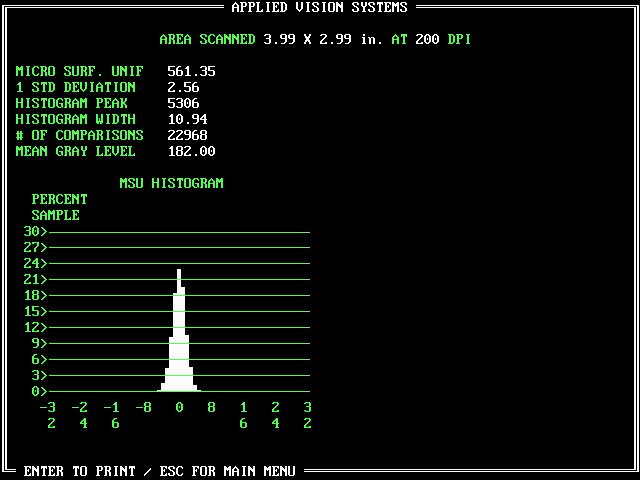Screen dimensions: 640x480
Task: Click the 15> tick on the y-axis
Action: coord(36,311)
